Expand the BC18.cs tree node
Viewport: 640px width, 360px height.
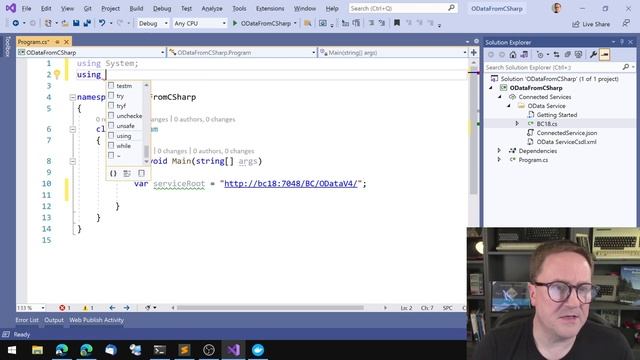coord(517,123)
